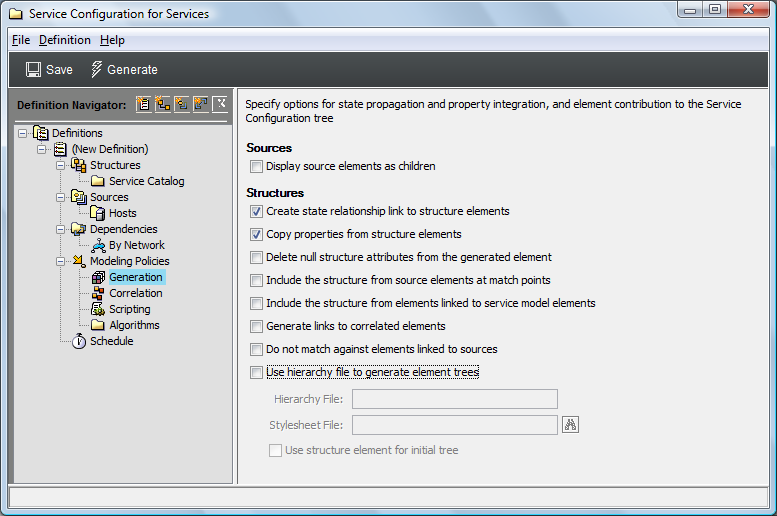
Task: Click the Service Catalog folder icon
Action: (x=98, y=181)
